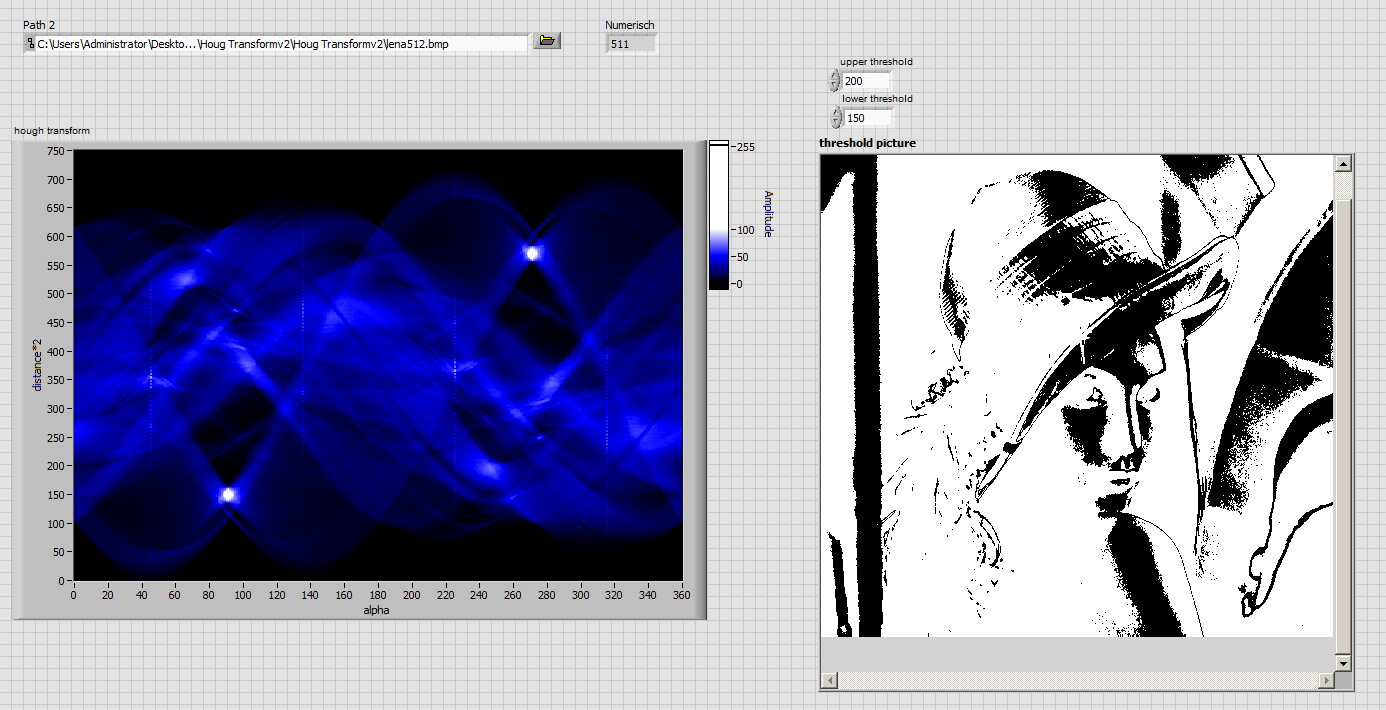Click the 'upper threshold' label
The width and height of the screenshot is (1386, 710).
pos(876,62)
